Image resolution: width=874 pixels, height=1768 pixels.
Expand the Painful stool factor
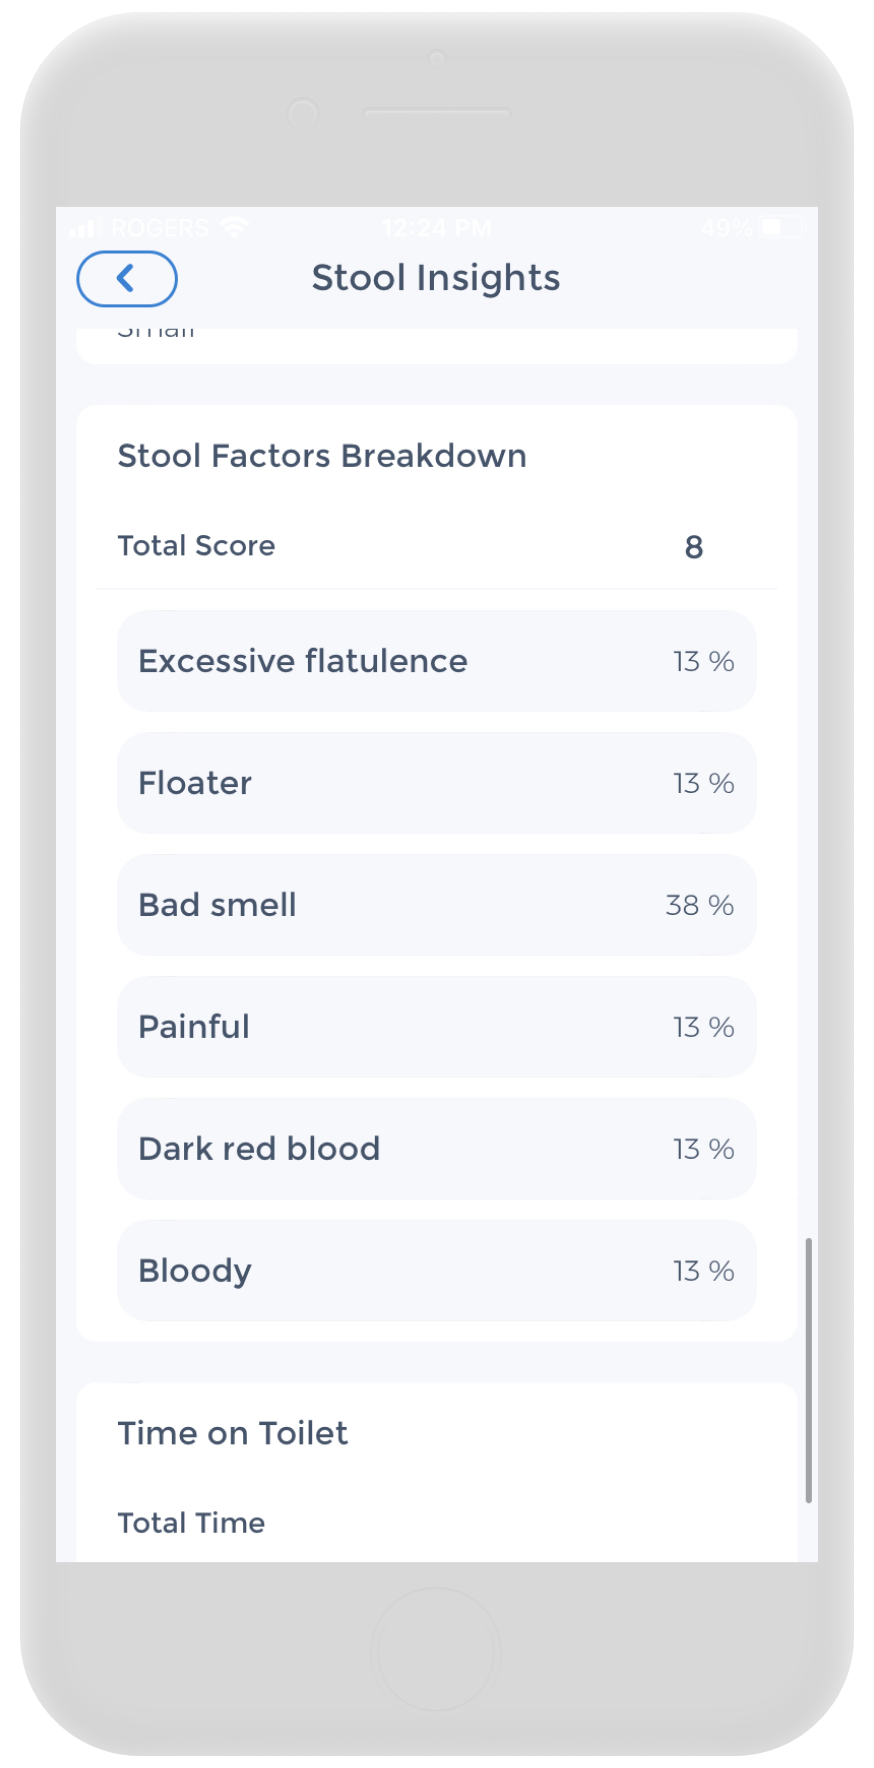point(436,1027)
